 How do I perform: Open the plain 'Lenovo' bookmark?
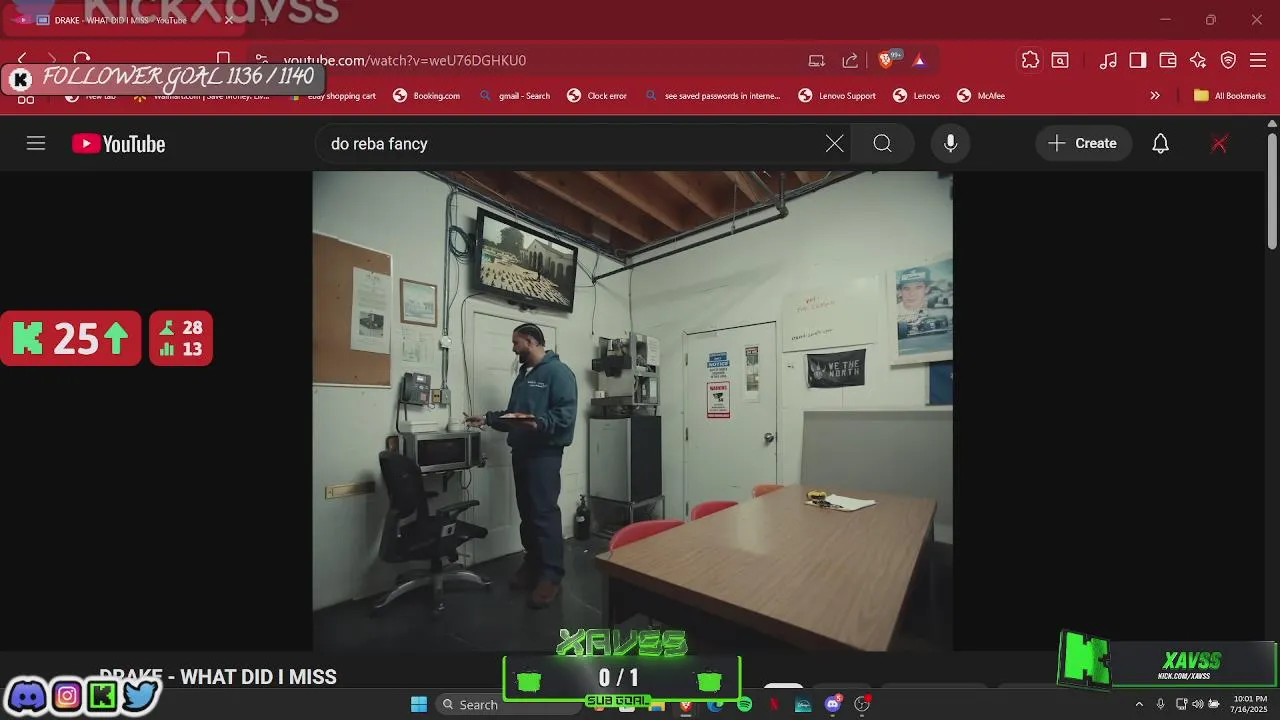(916, 96)
